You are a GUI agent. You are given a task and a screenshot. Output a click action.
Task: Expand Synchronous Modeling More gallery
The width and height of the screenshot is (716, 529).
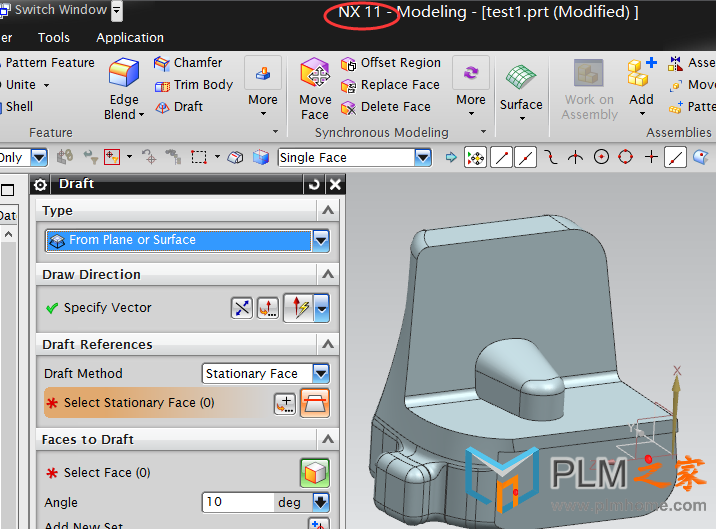click(471, 88)
